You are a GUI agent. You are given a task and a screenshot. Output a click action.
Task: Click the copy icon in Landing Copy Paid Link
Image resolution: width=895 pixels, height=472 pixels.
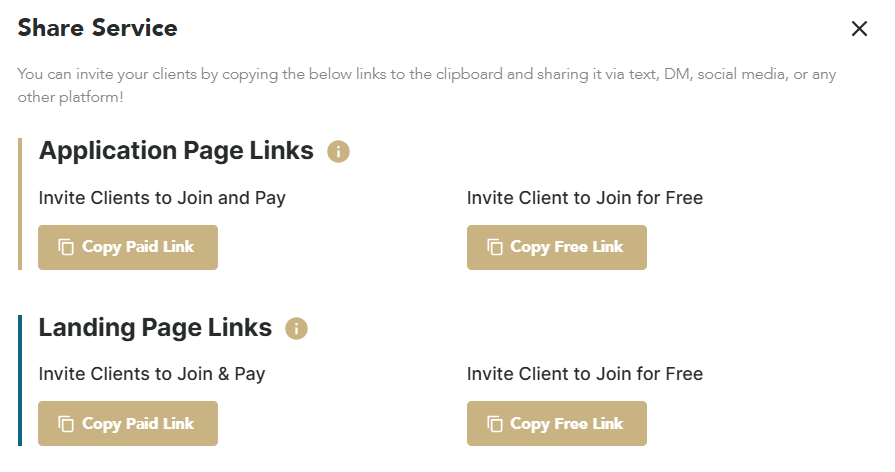pyautogui.click(x=66, y=424)
